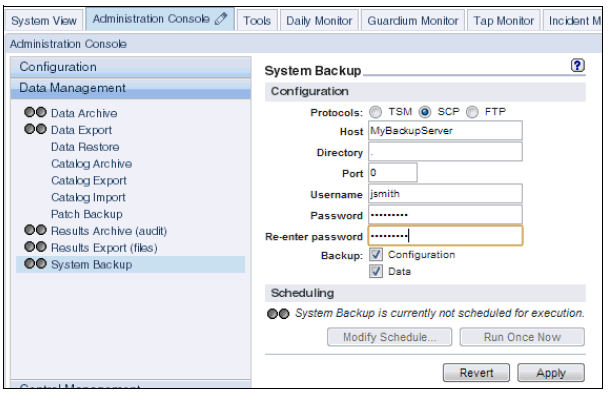The width and height of the screenshot is (608, 394).
Task: Open the Data Restore link
Action: [85, 147]
